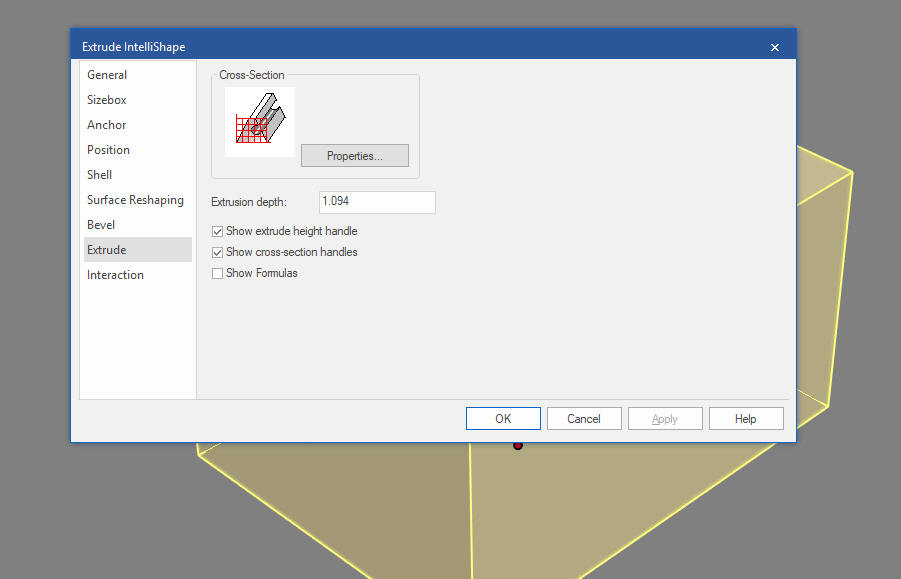This screenshot has height=579, width=901.
Task: Open Help for this dialog
Action: [746, 419]
